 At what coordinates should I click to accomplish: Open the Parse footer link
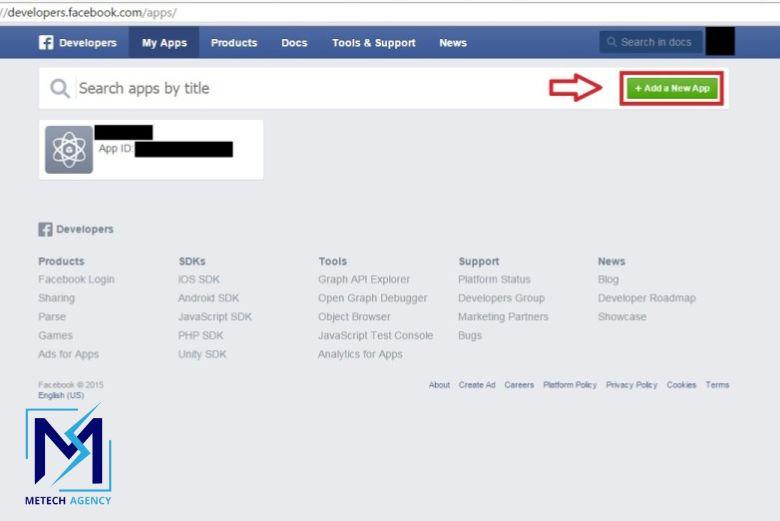(x=52, y=316)
